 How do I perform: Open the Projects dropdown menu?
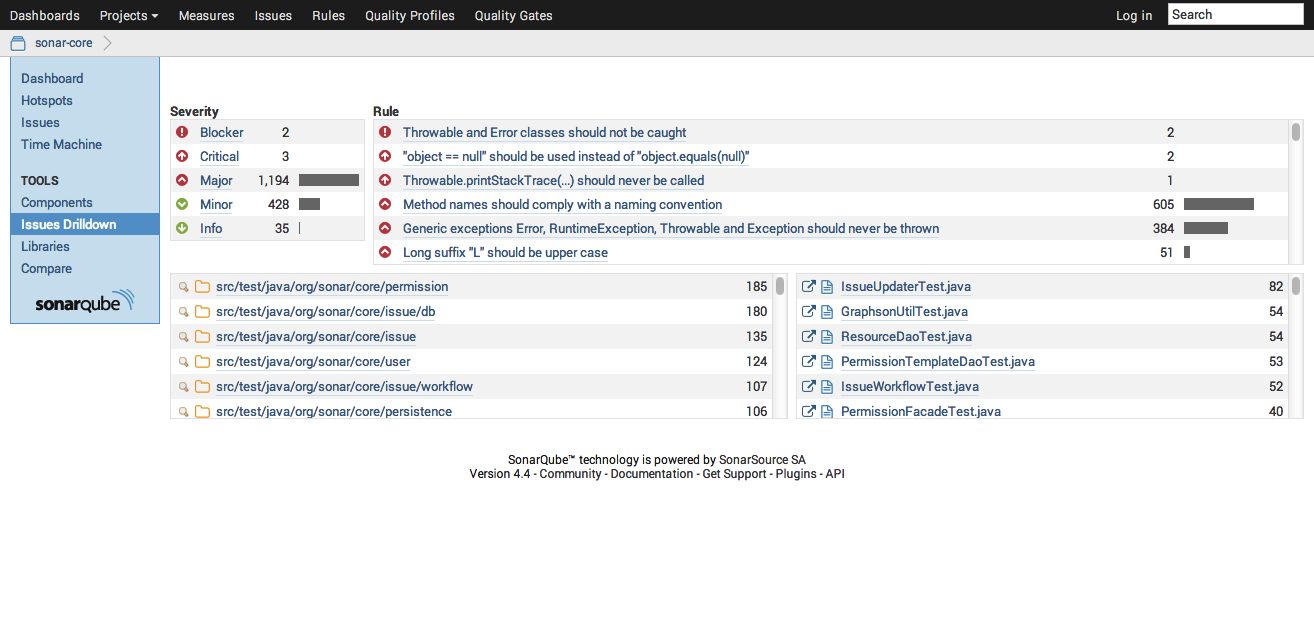pyautogui.click(x=129, y=15)
